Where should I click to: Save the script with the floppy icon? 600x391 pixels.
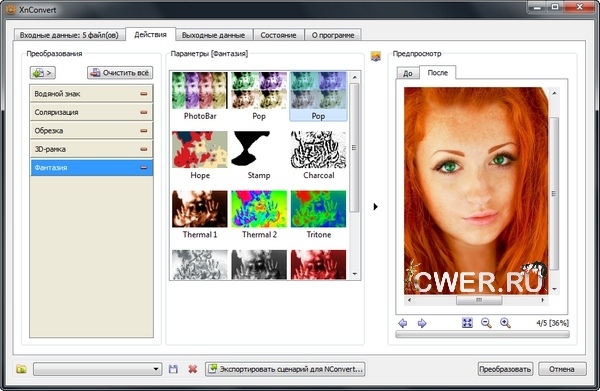(x=173, y=369)
